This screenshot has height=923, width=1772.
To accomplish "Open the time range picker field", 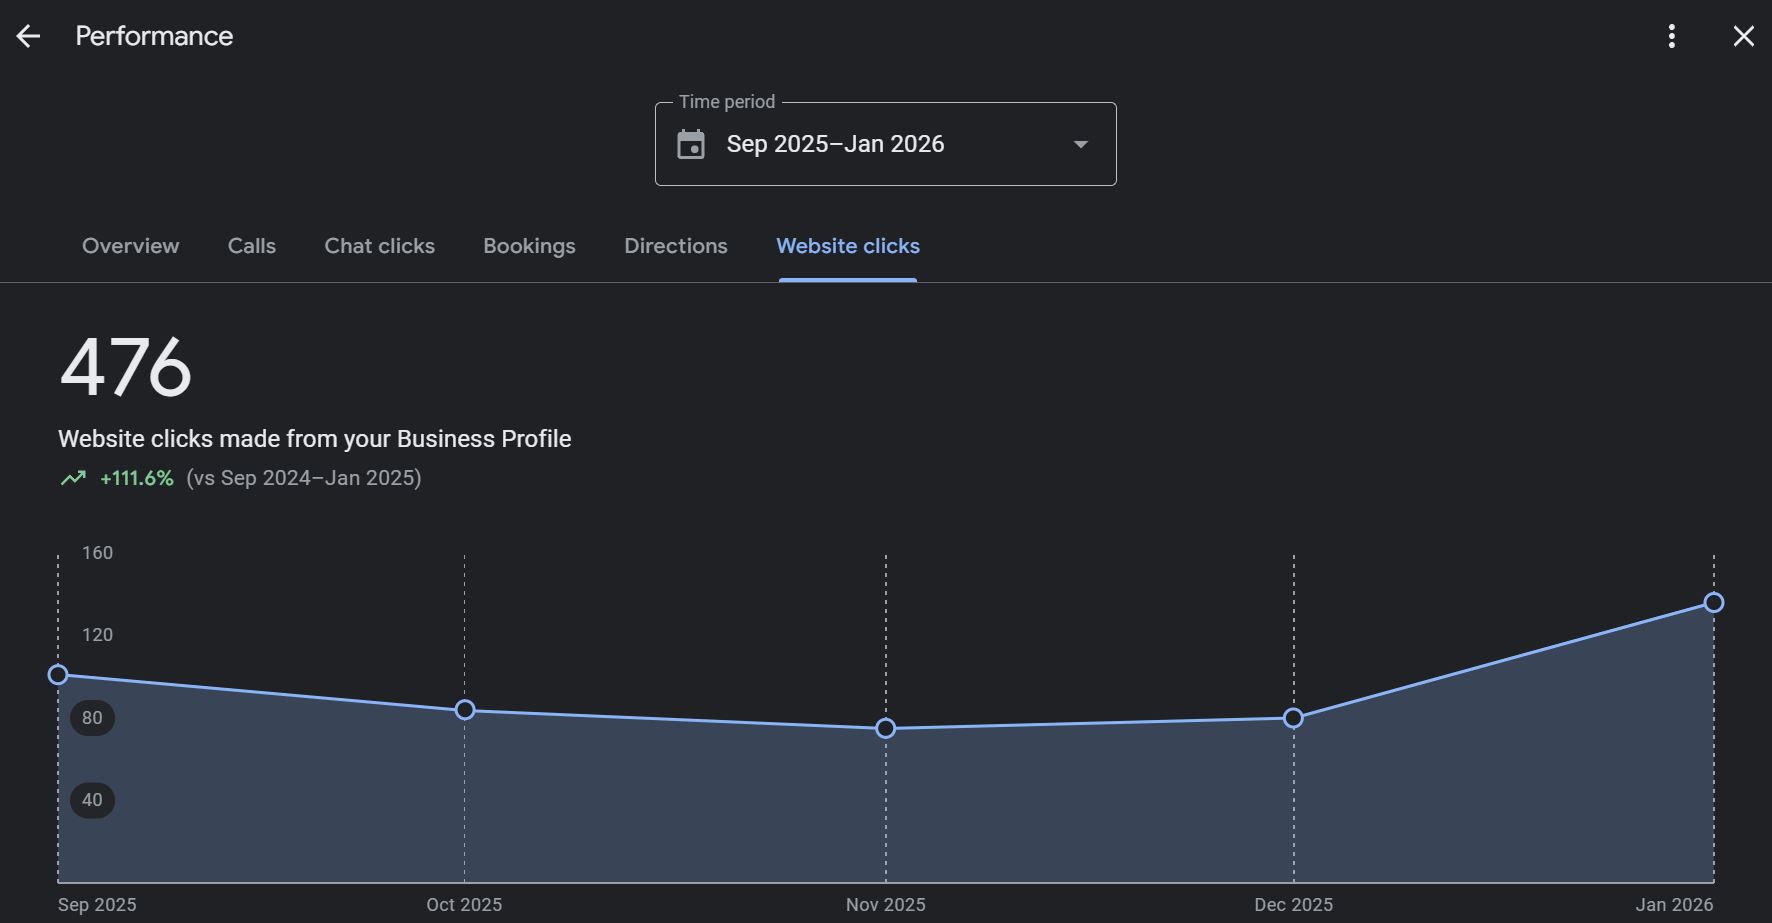I will (884, 143).
